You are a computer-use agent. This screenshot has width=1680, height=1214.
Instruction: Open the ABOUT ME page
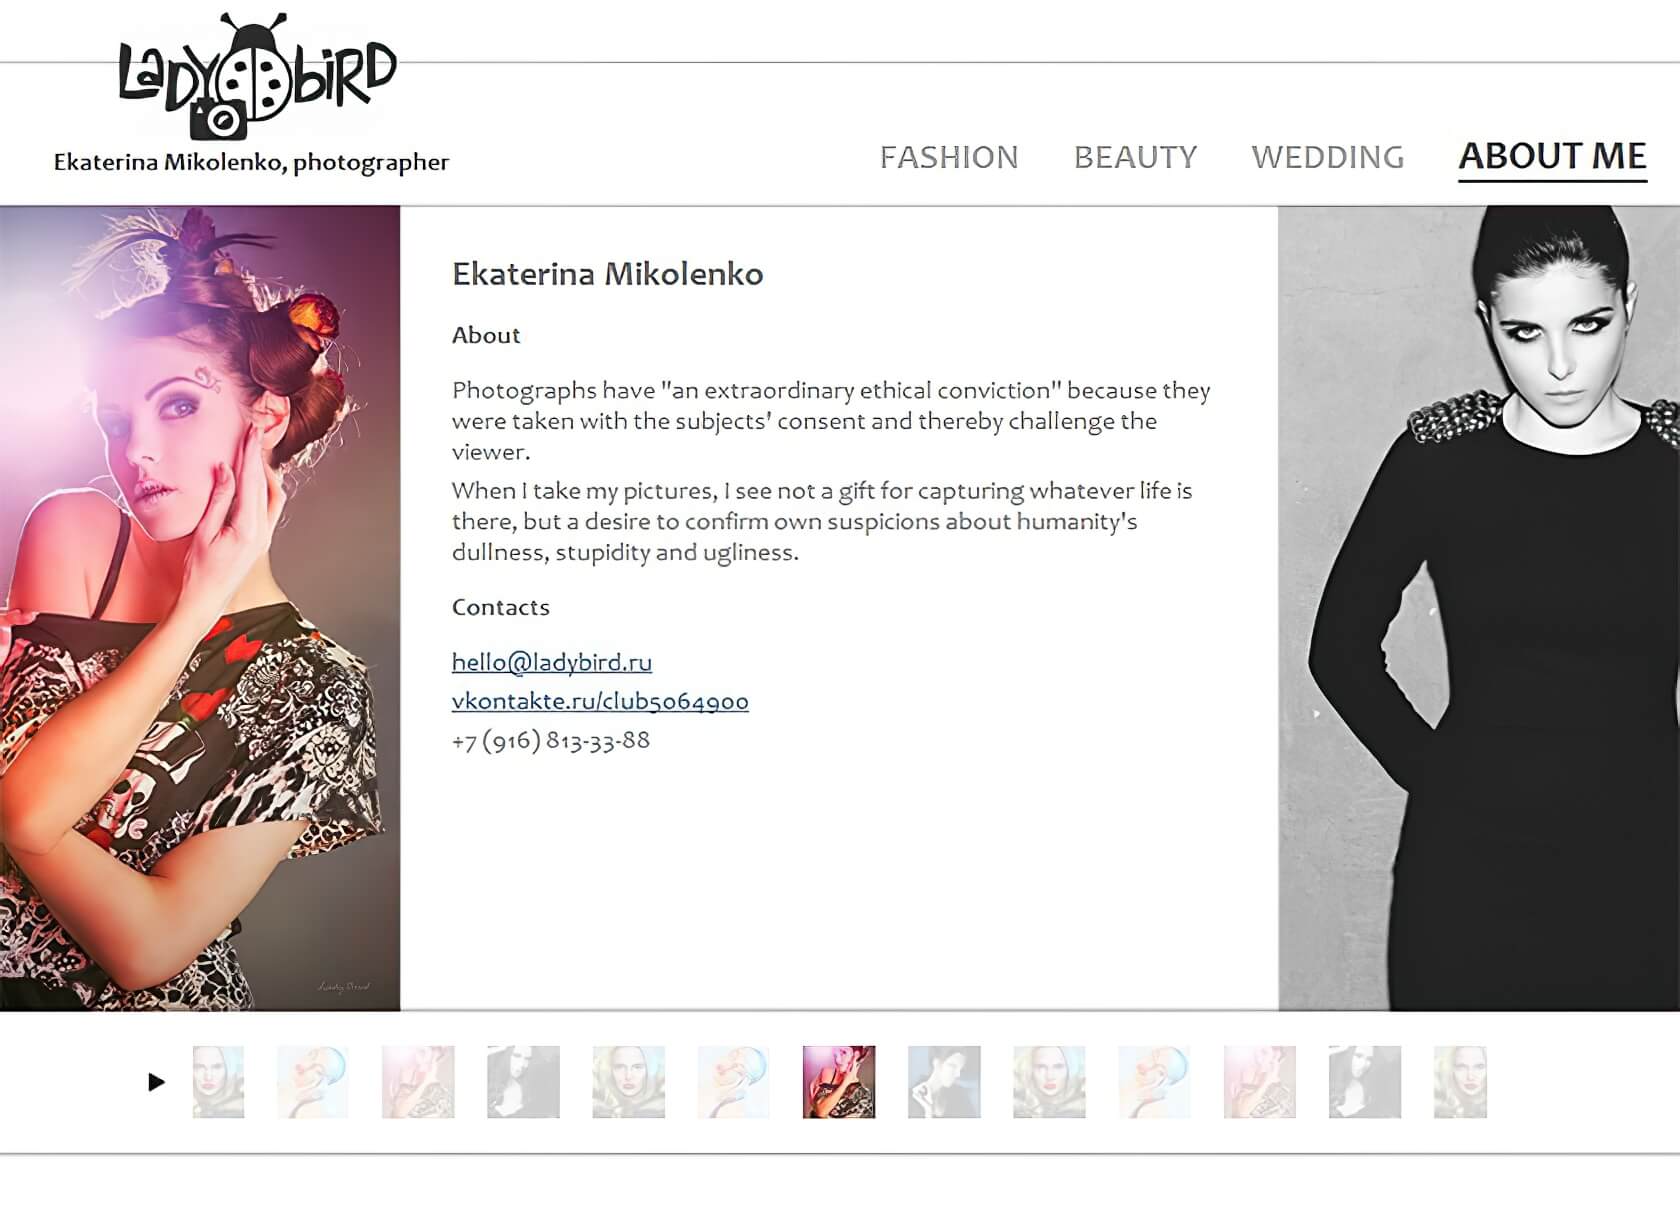pyautogui.click(x=1552, y=157)
